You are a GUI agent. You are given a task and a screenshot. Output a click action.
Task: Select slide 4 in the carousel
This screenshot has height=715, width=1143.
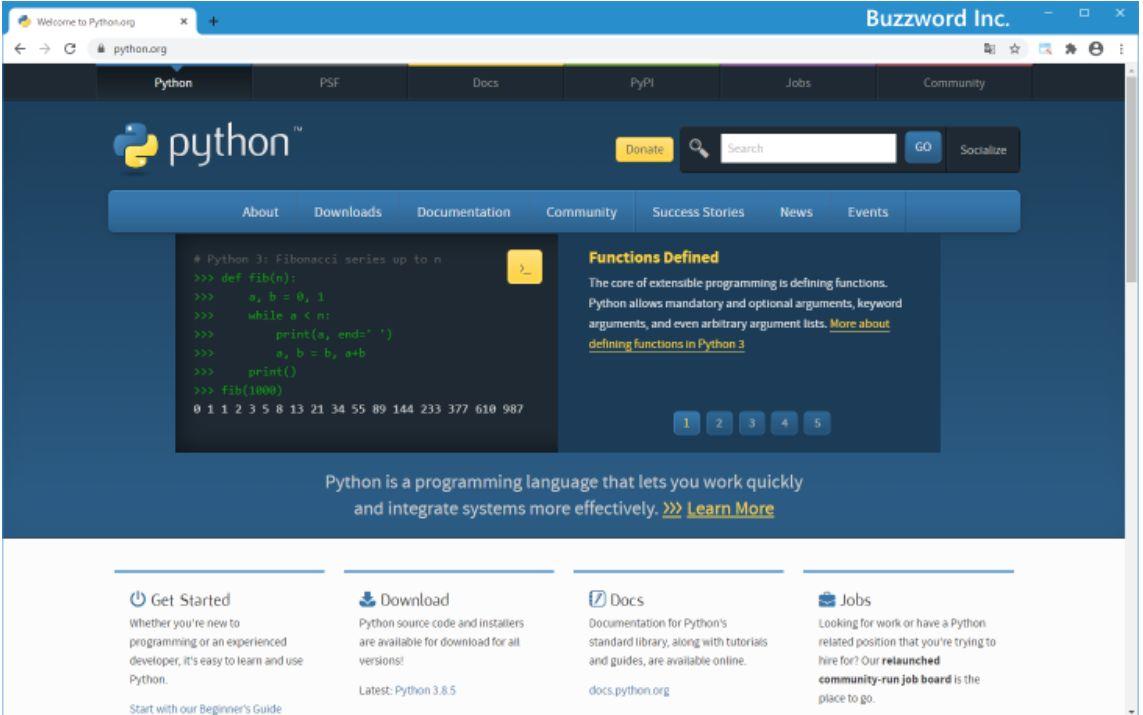click(x=784, y=423)
